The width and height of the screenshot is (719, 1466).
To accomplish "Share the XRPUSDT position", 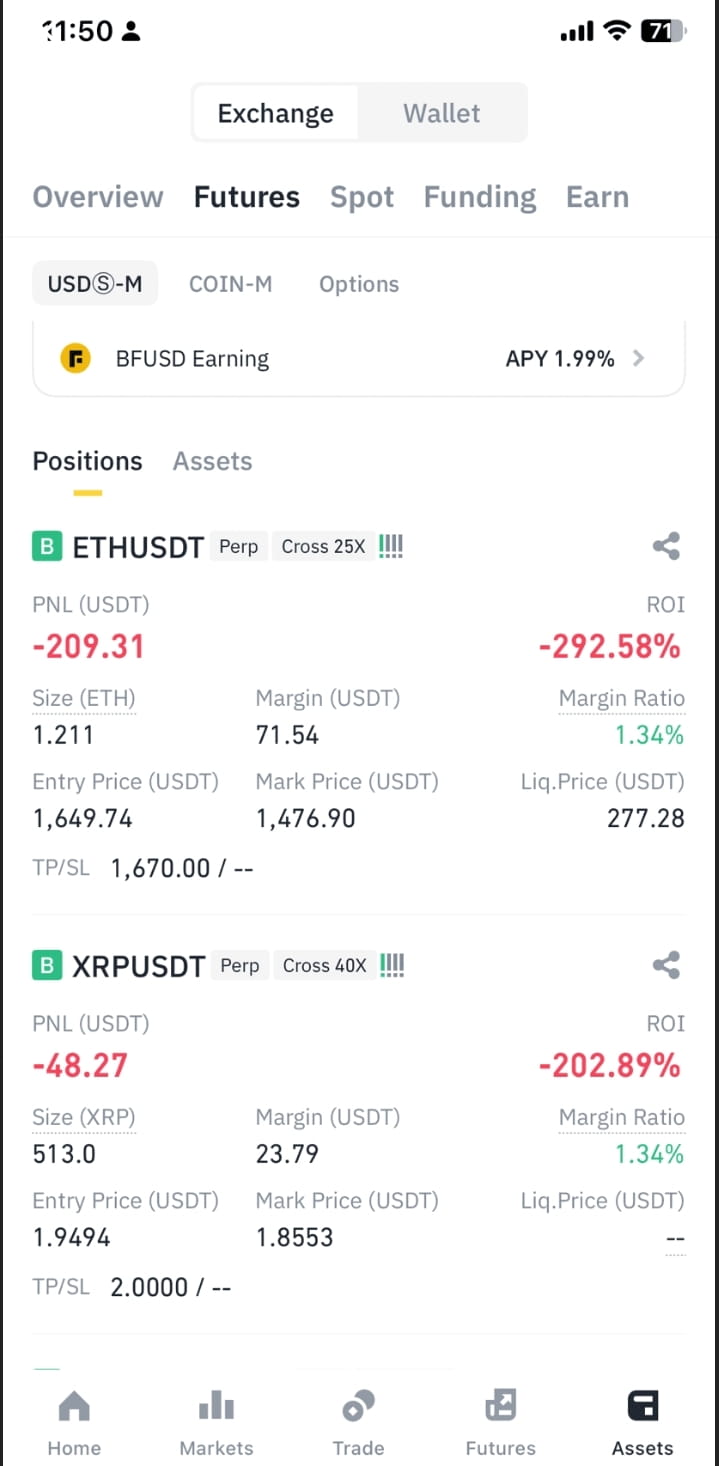I will click(x=666, y=965).
